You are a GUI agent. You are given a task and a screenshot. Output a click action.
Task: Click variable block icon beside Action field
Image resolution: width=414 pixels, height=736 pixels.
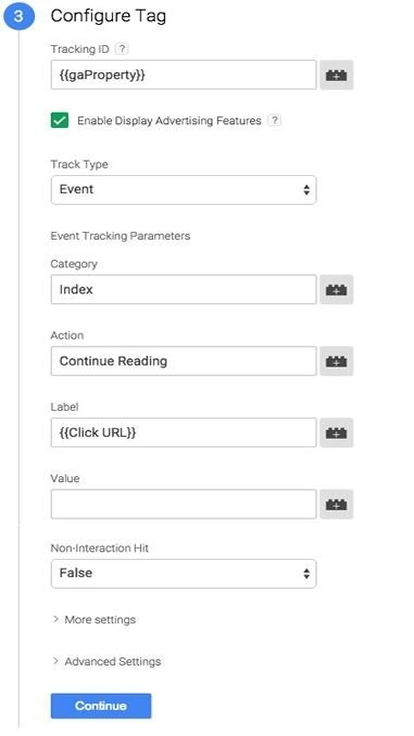click(x=336, y=361)
